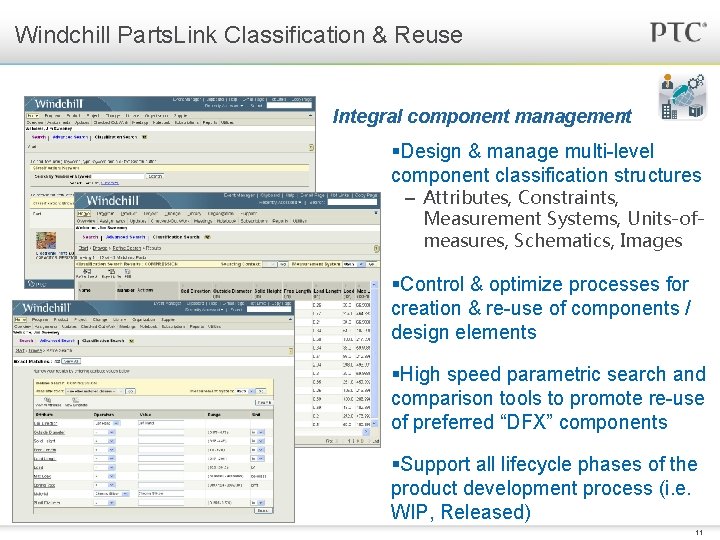Open Recently Accessed dropdown in middle window header
Screen dimensions: 720x540
pyautogui.click(x=281, y=202)
